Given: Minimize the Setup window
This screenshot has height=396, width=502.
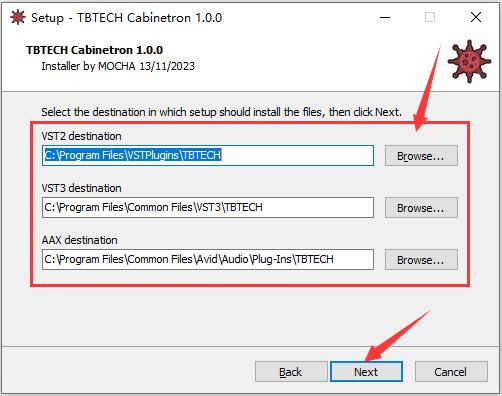Looking at the screenshot, I should tap(385, 17).
